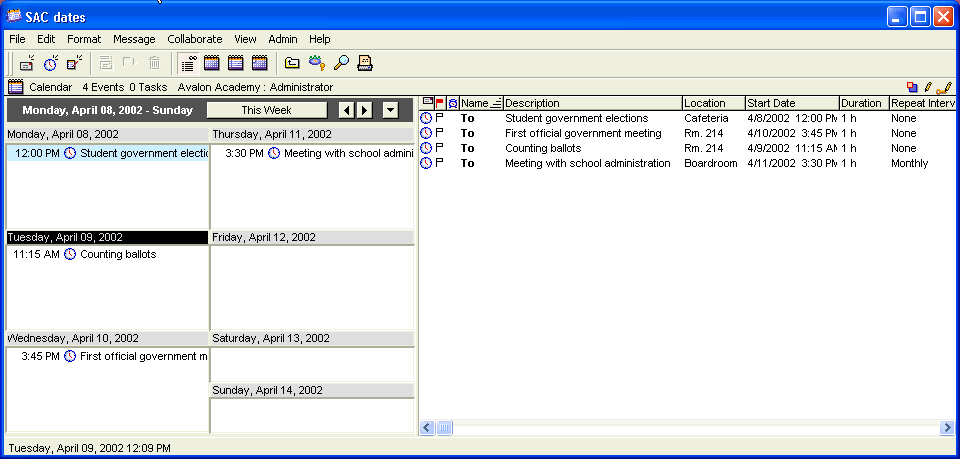Open the magnifying glass find tool

pyautogui.click(x=341, y=63)
